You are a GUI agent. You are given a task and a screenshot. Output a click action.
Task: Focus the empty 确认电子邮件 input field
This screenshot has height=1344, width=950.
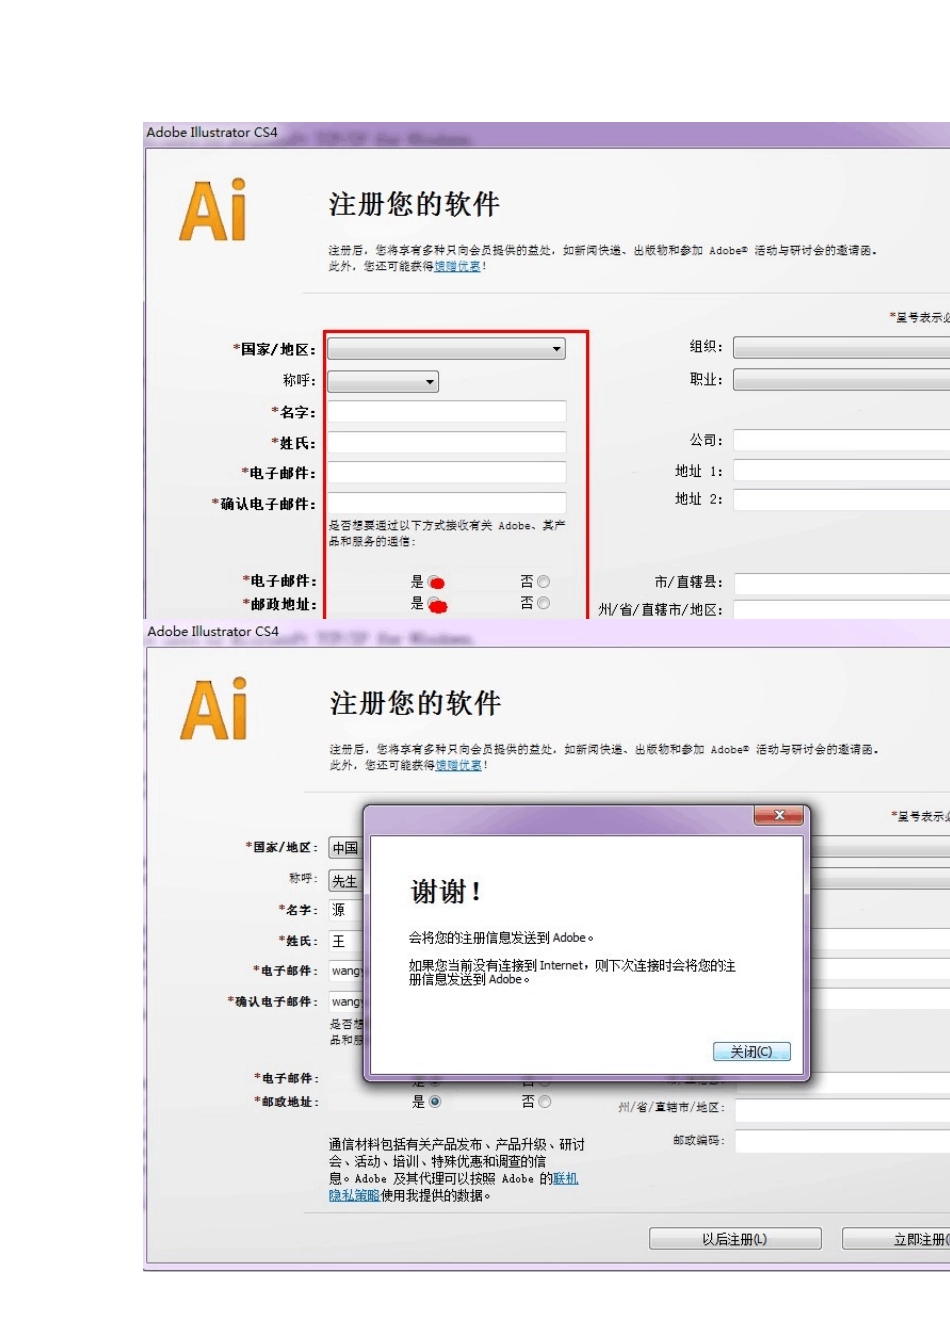[446, 503]
